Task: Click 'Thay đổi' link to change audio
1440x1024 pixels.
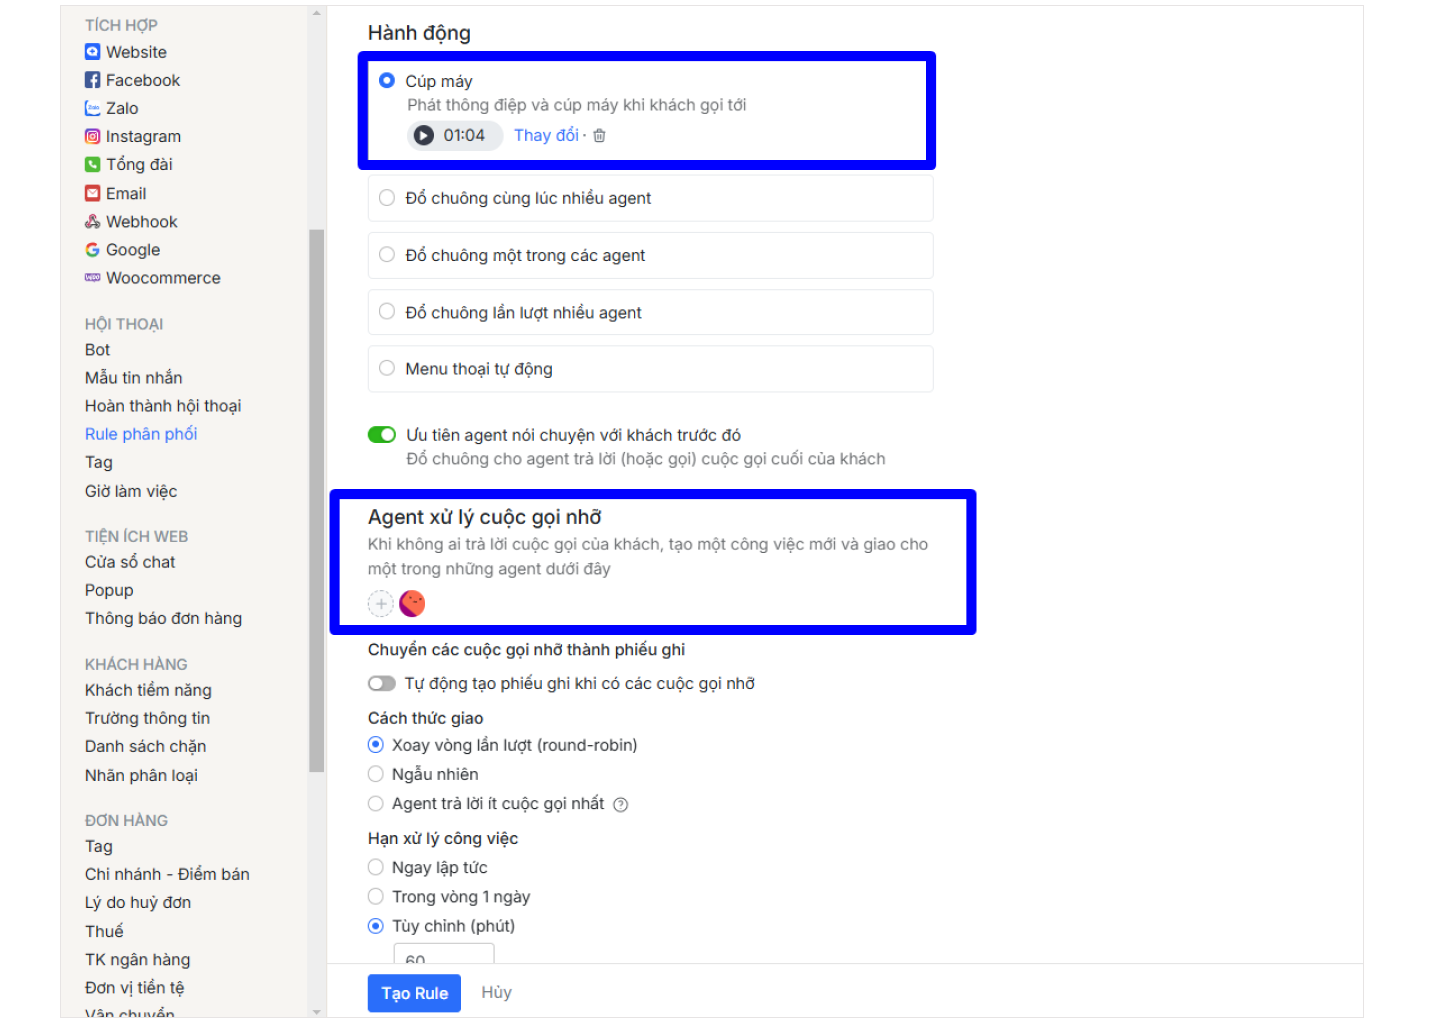Action: coord(546,136)
